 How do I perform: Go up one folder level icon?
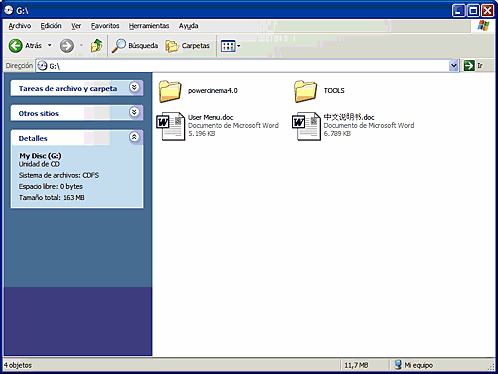[x=97, y=46]
